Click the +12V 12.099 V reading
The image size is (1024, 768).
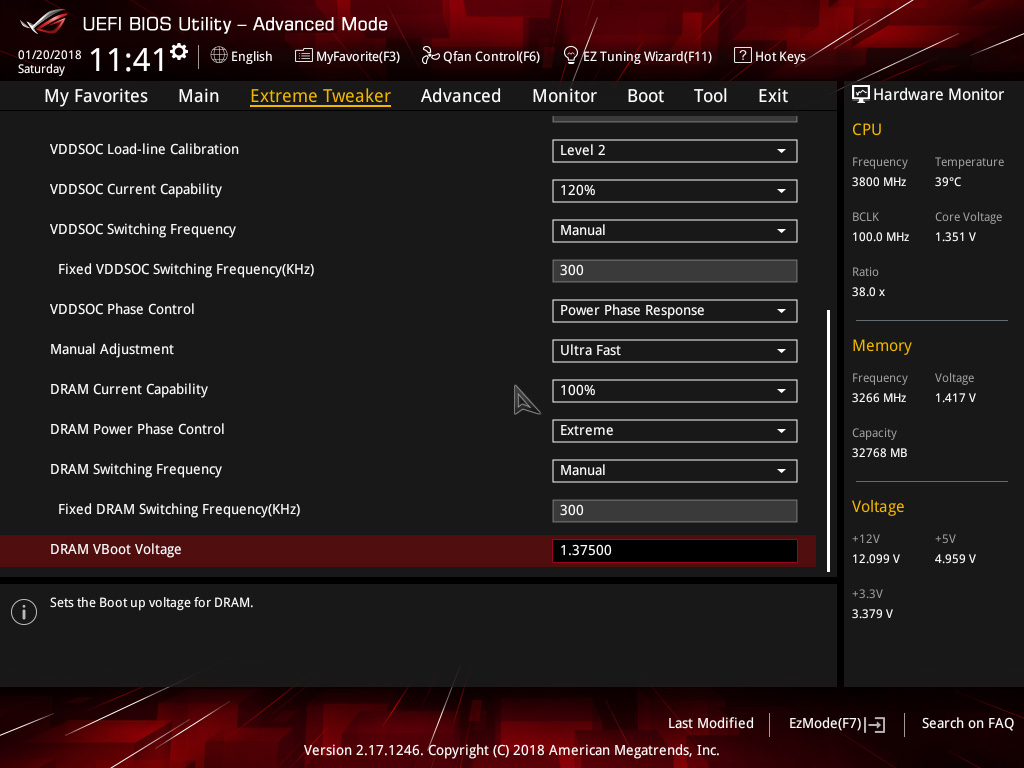(x=876, y=559)
